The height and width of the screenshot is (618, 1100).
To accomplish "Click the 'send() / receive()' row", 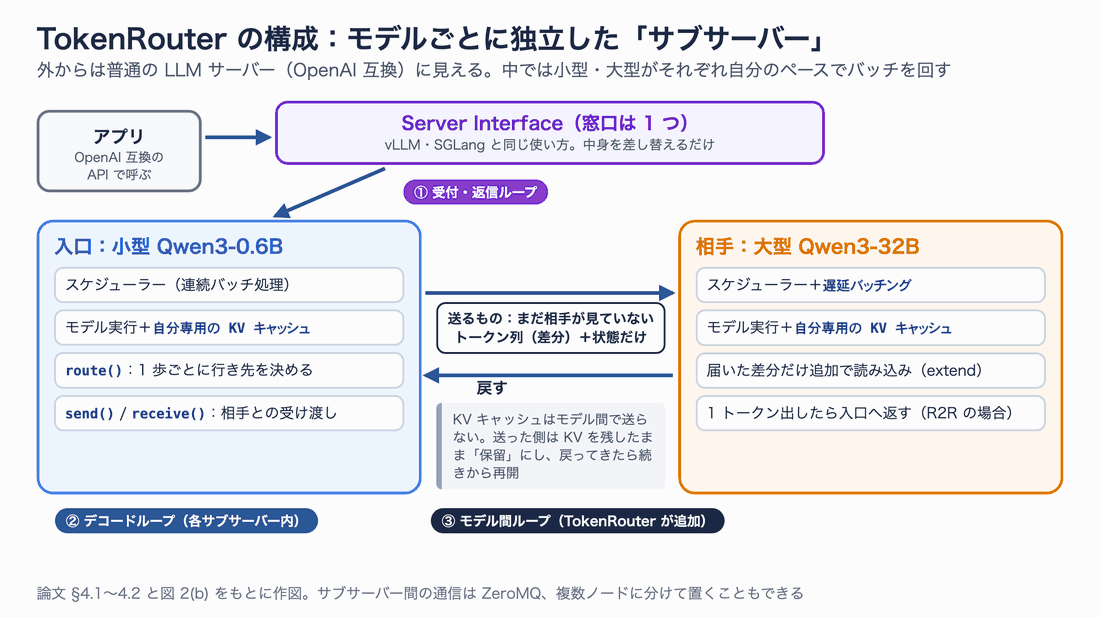I will pyautogui.click(x=229, y=413).
